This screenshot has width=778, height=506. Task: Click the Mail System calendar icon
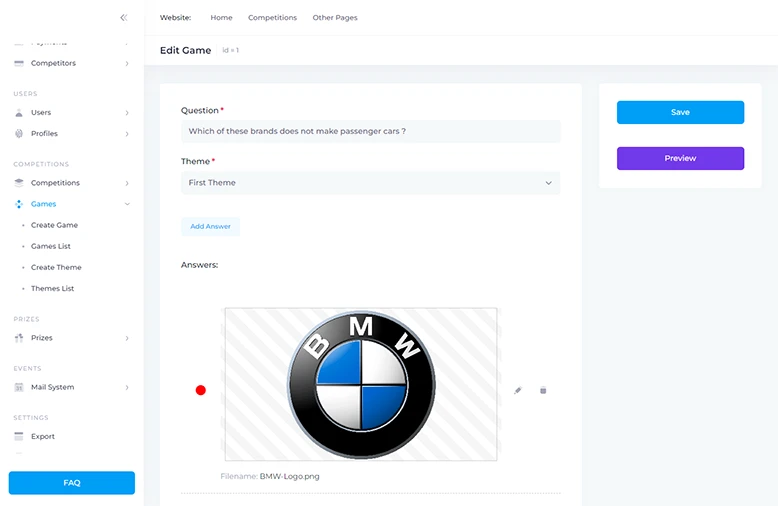[19, 387]
